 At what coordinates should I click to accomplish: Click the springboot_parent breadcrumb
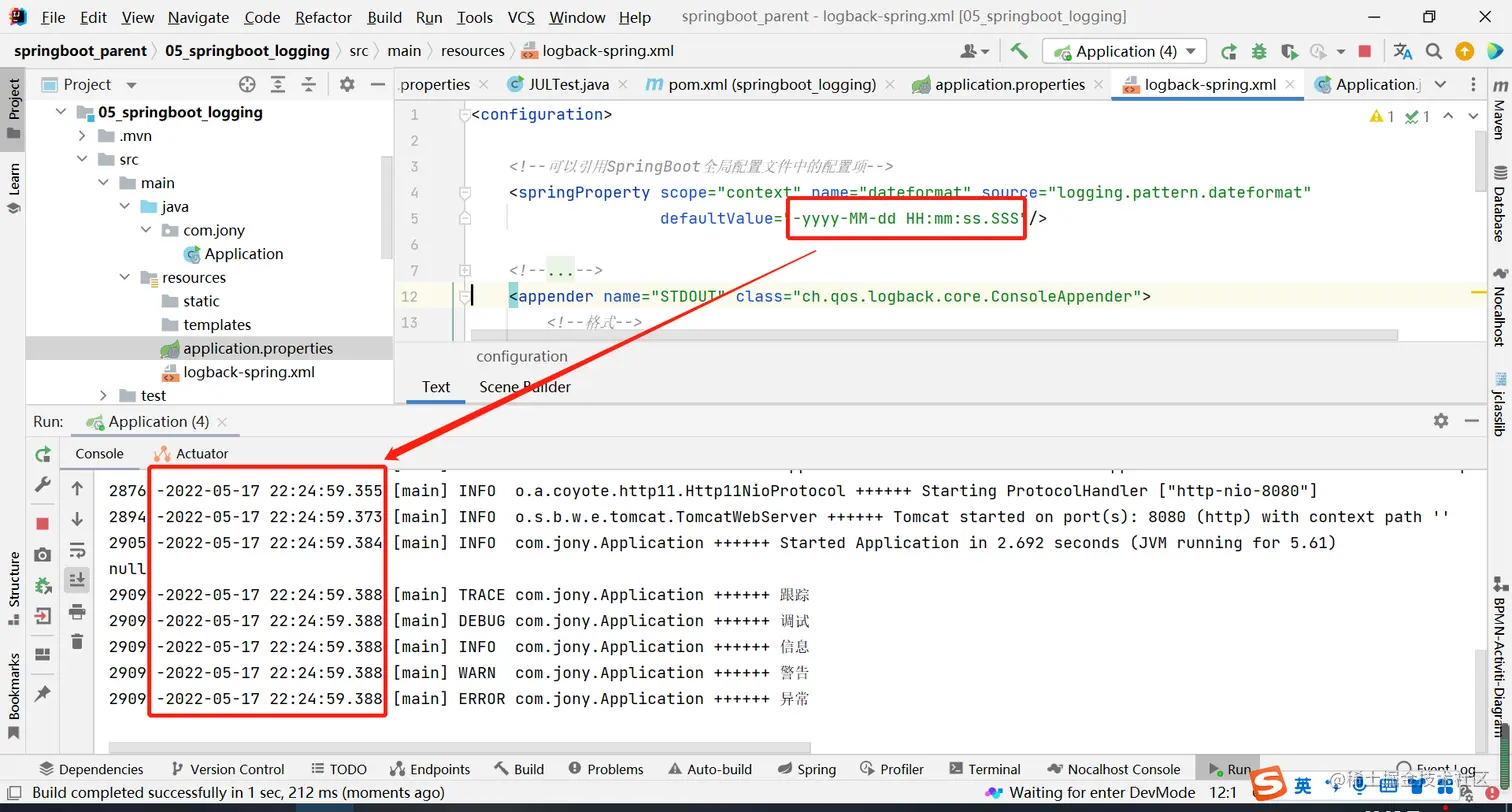tap(80, 51)
